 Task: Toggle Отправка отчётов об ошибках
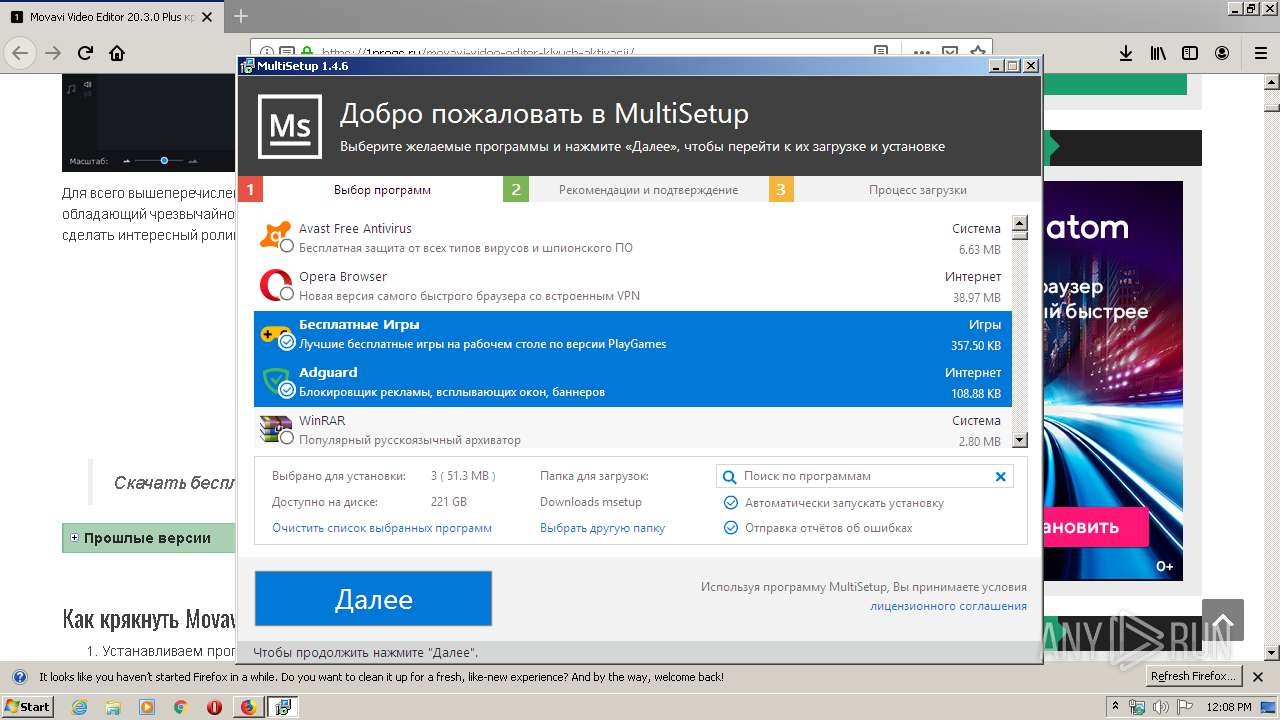(731, 528)
